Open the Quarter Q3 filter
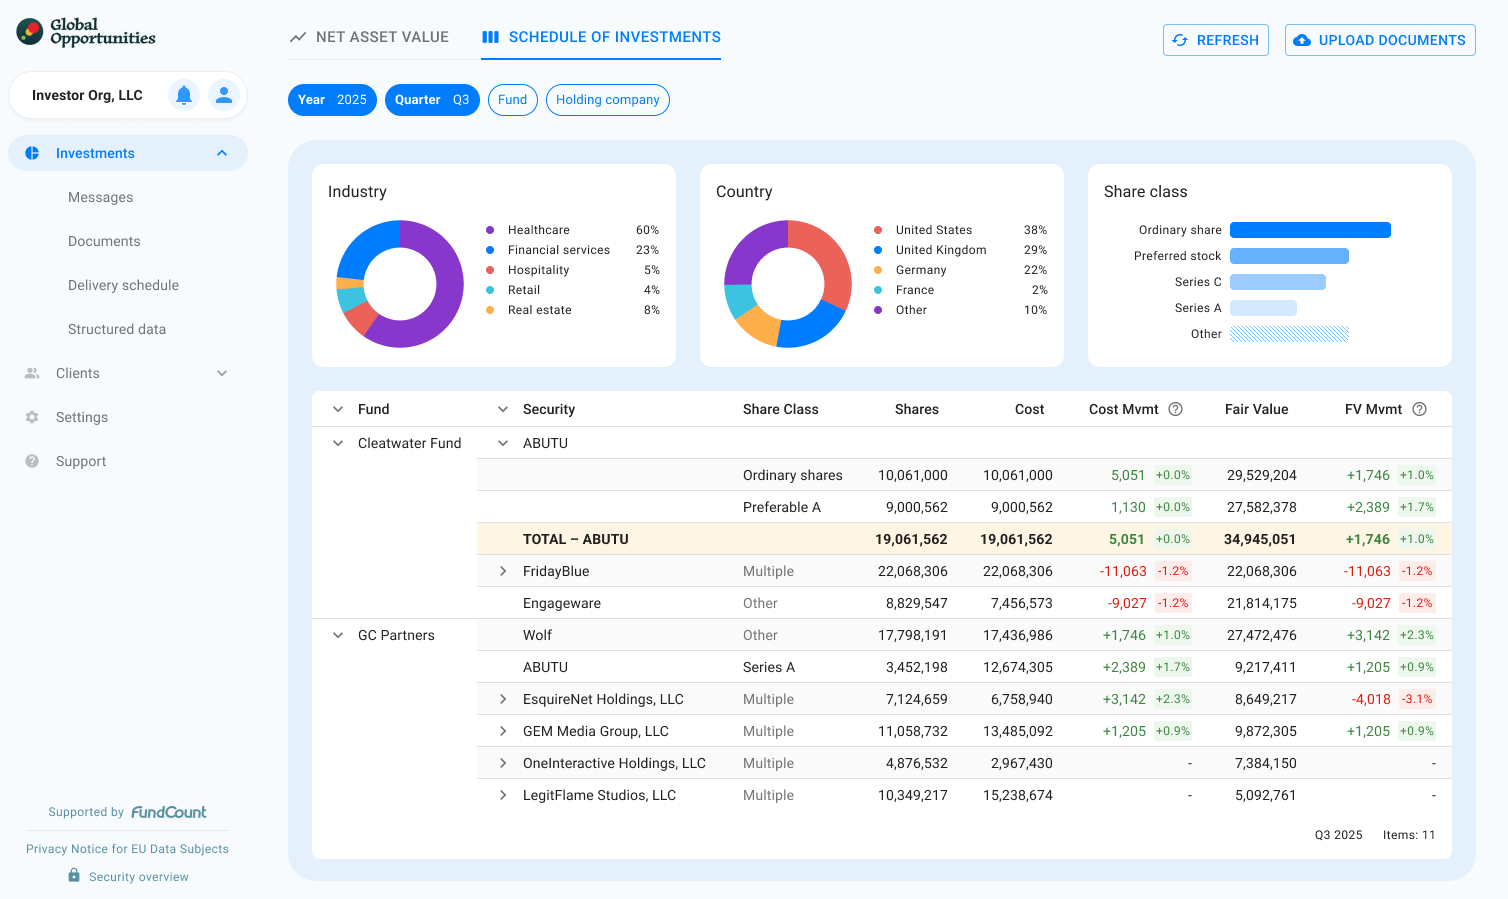 click(432, 100)
